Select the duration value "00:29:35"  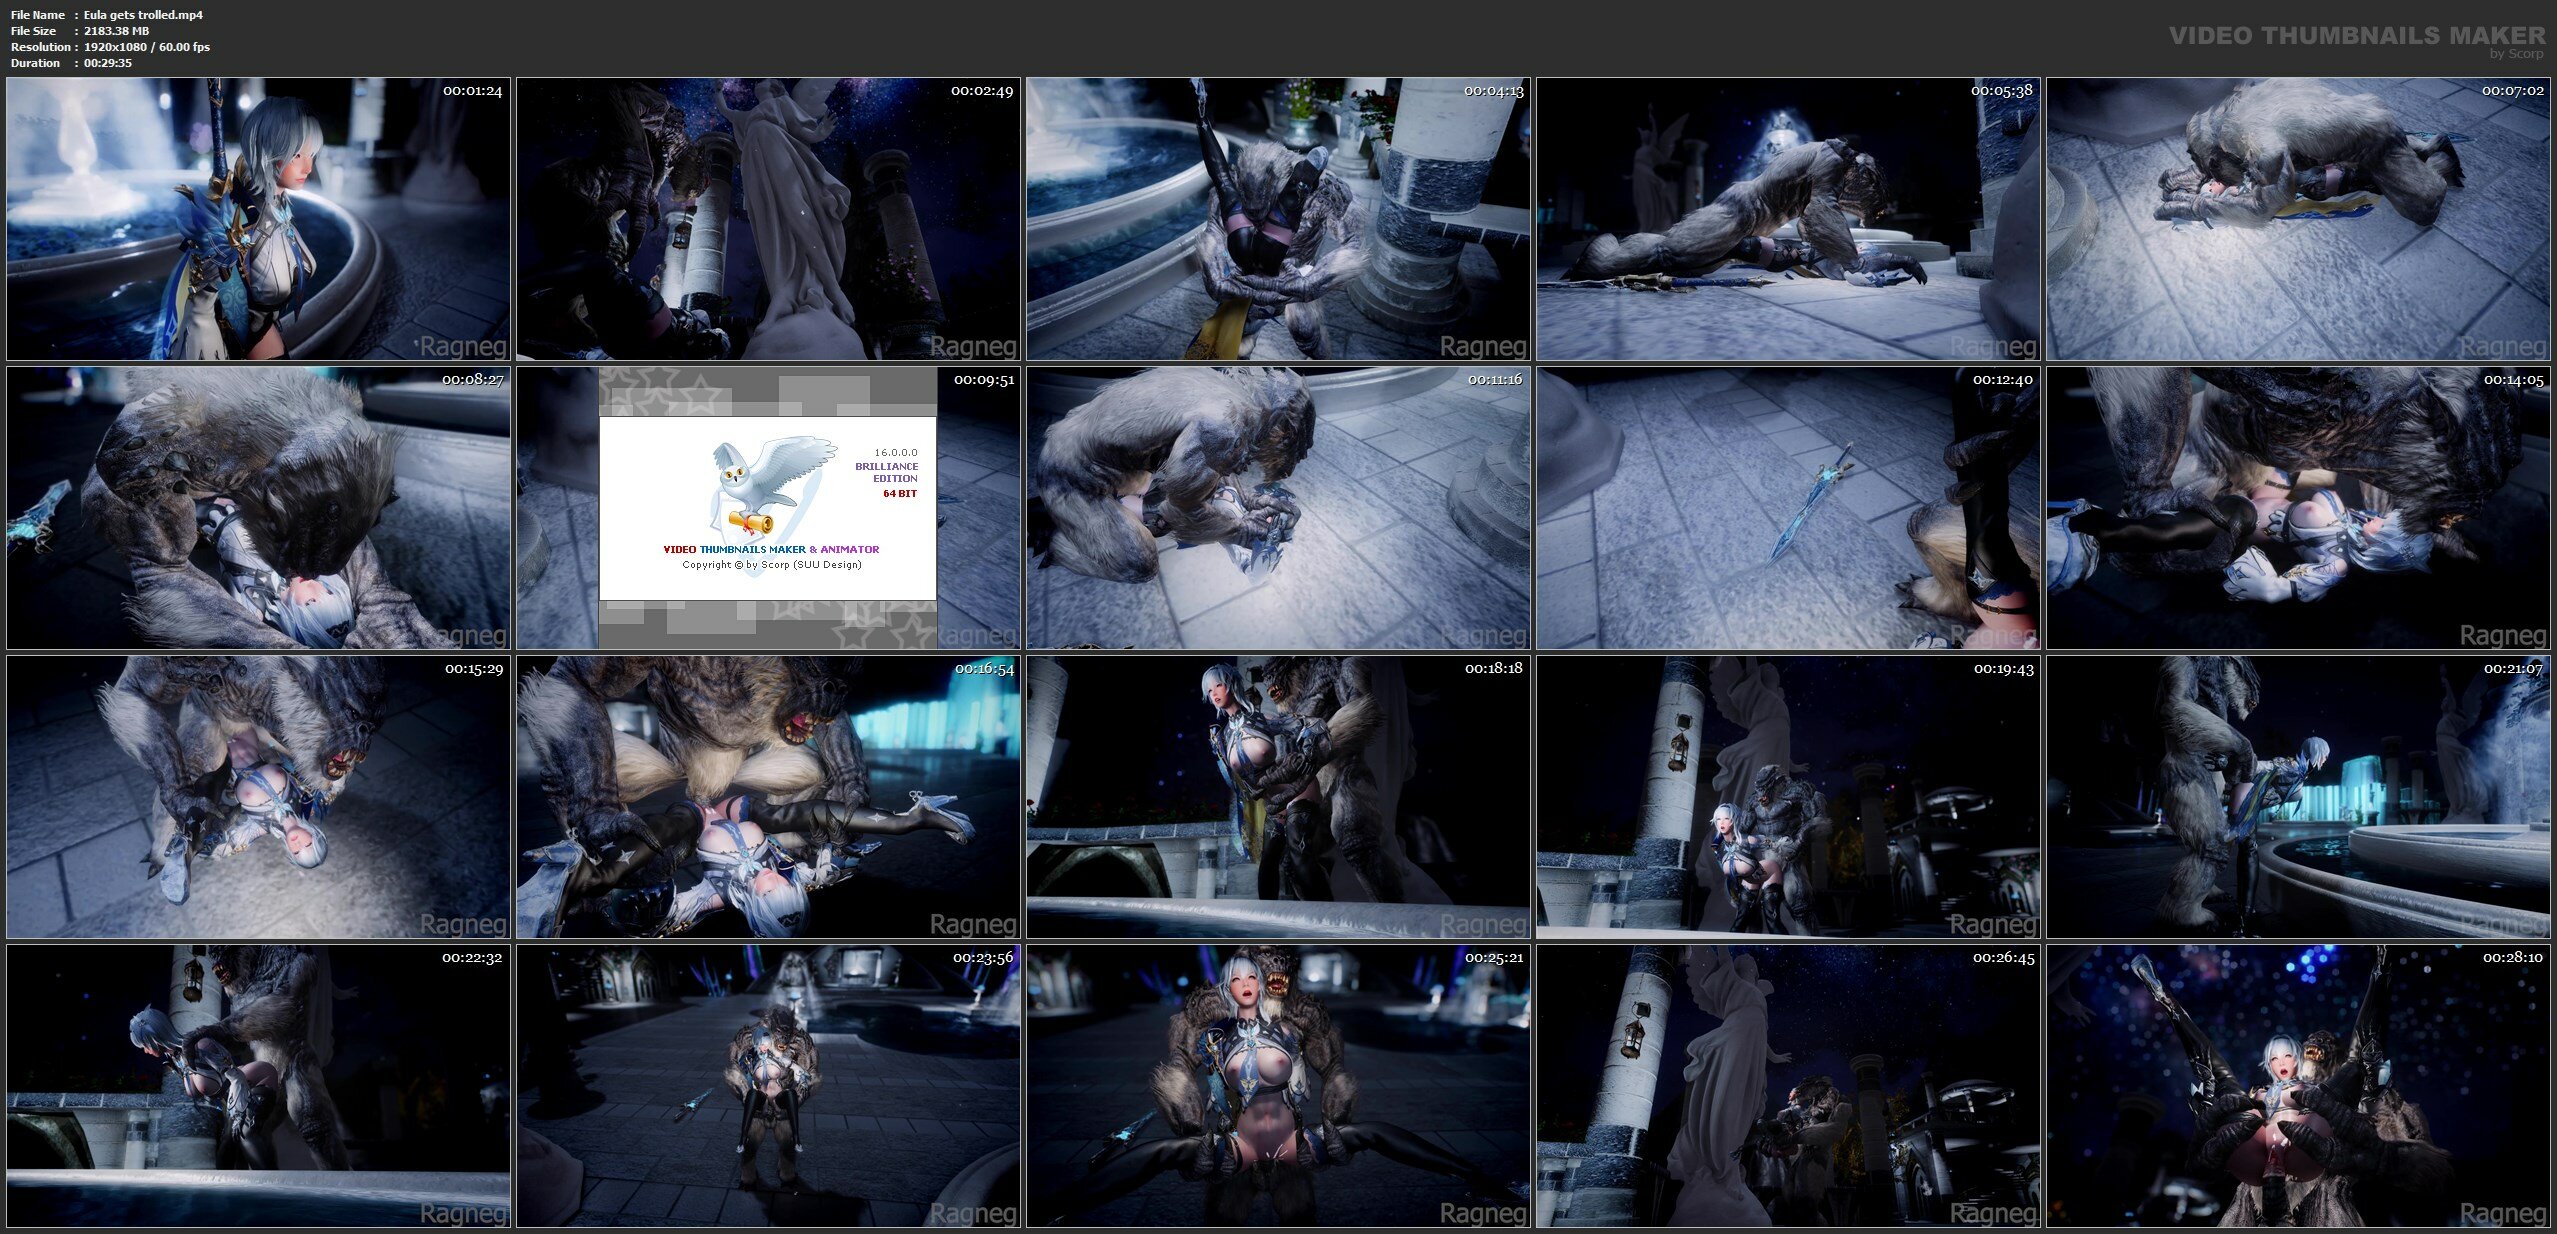pyautogui.click(x=108, y=63)
